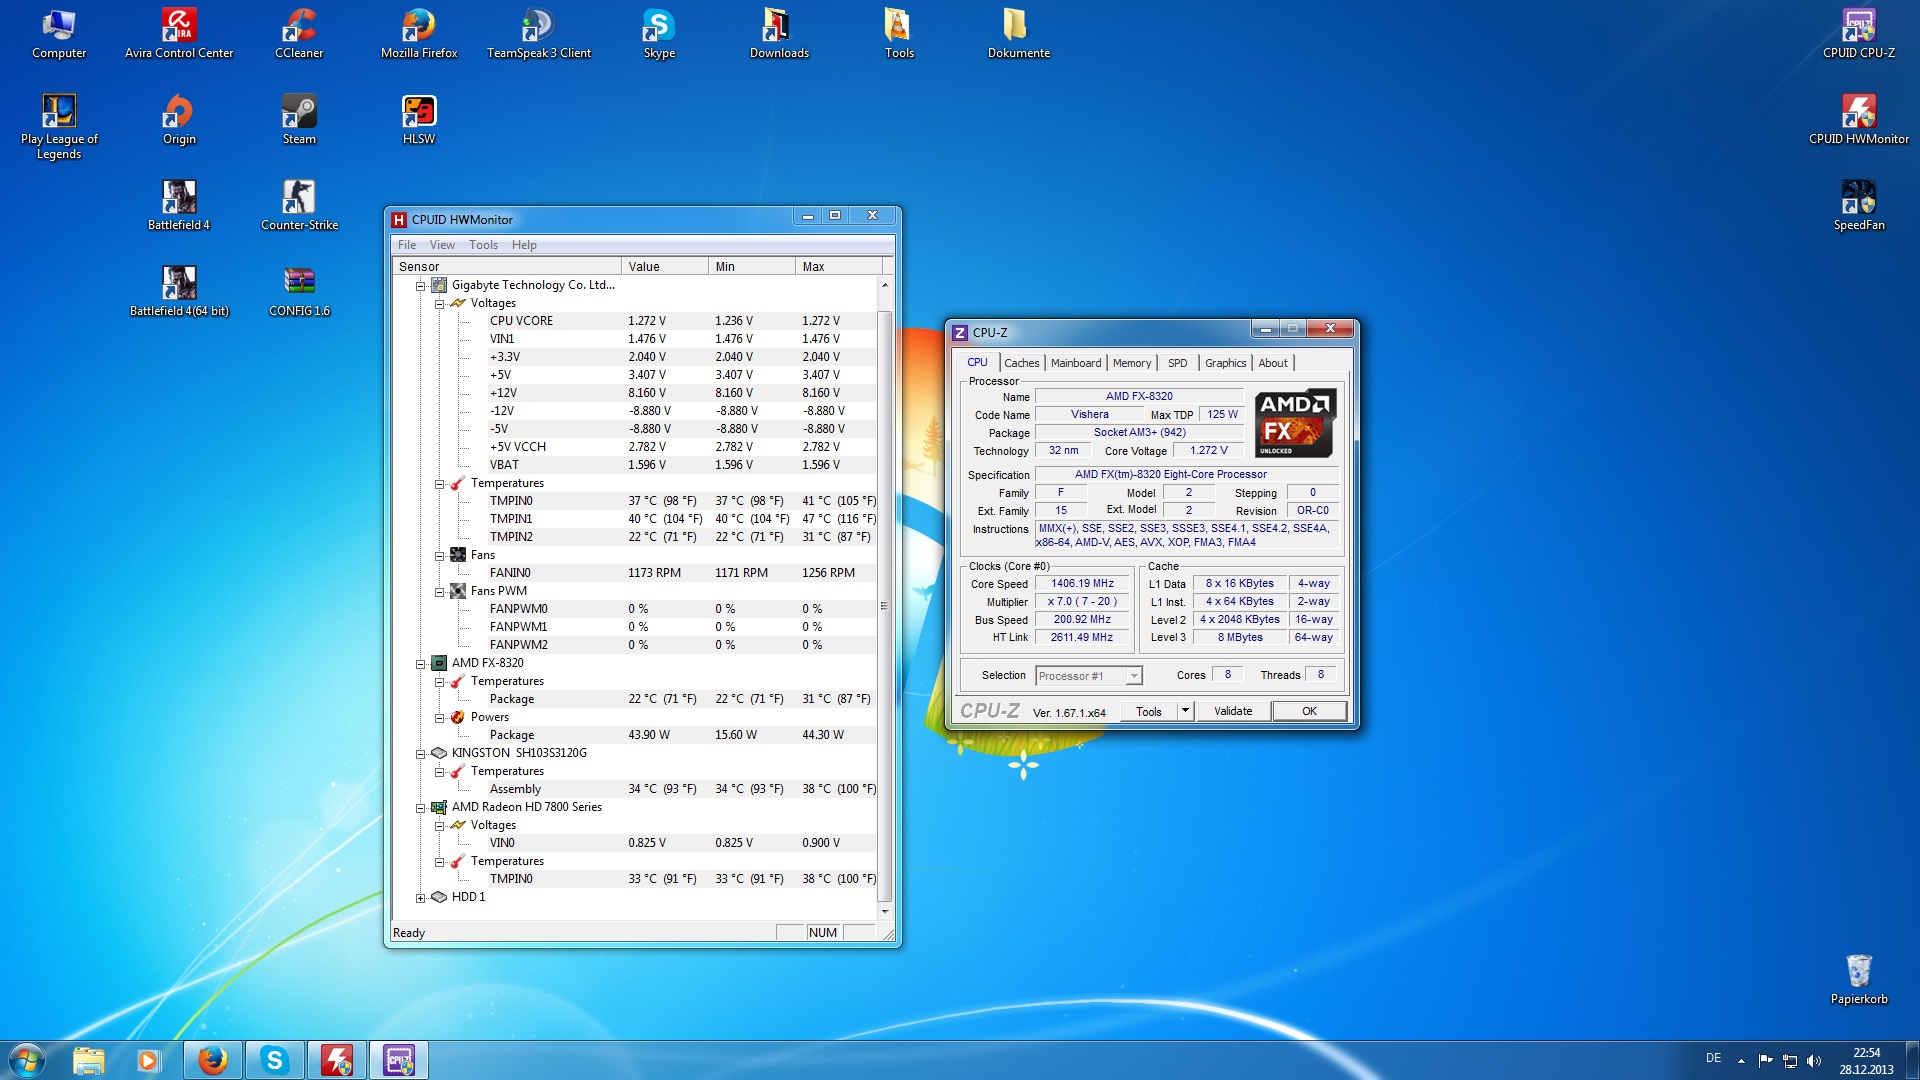1920x1080 pixels.
Task: Select Play League of Legends icon
Action: 59,127
